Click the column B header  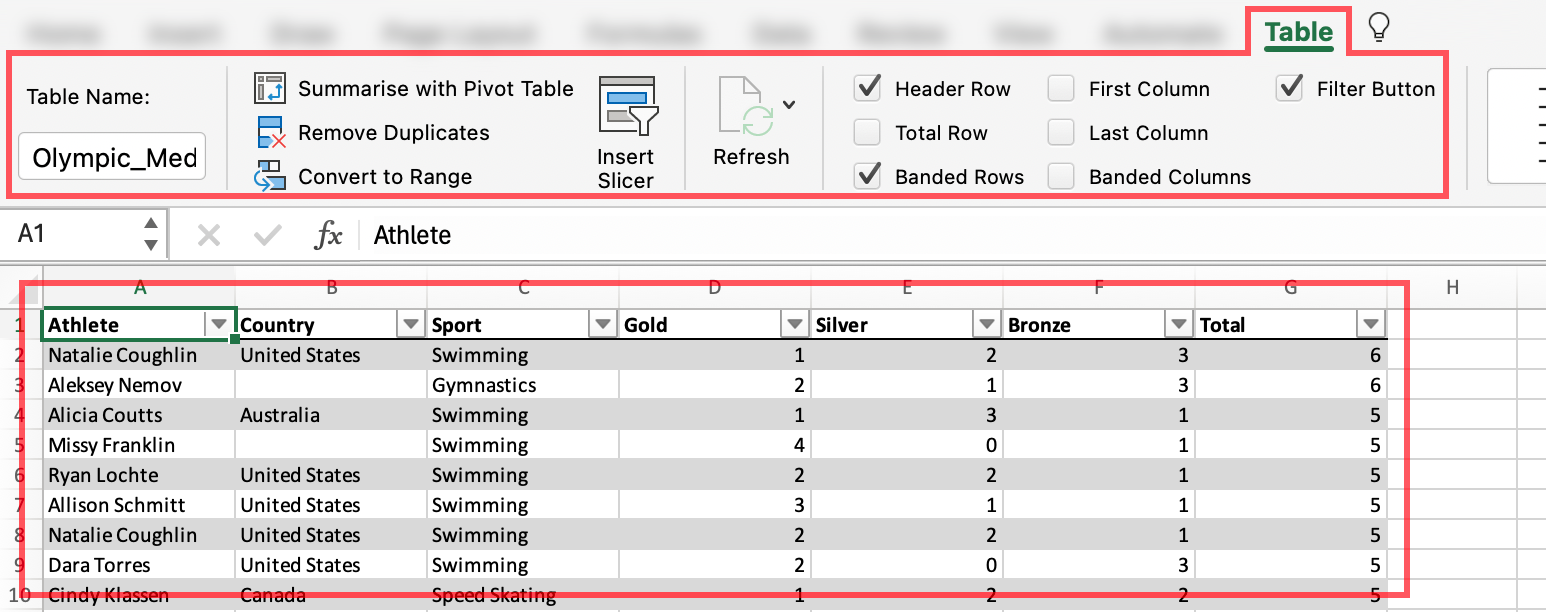tap(331, 287)
